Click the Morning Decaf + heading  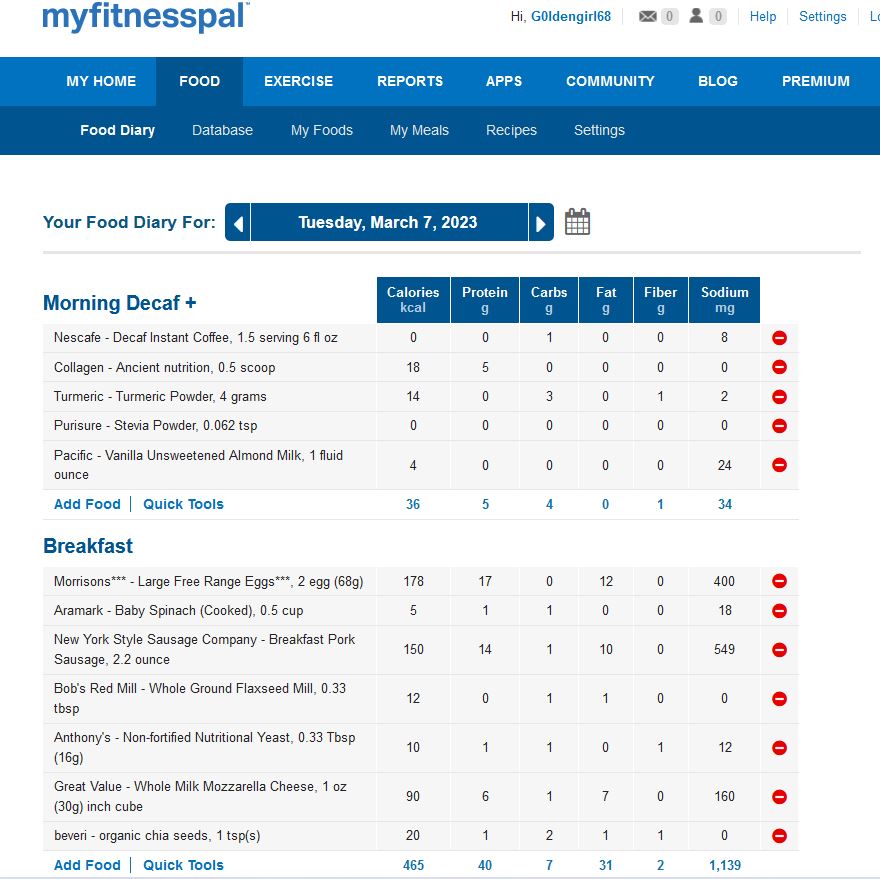120,303
